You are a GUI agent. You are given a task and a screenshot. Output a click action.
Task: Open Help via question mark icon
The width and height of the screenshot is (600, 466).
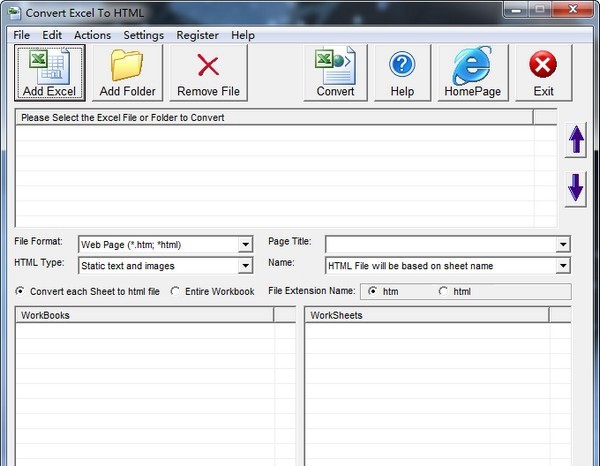coord(402,64)
